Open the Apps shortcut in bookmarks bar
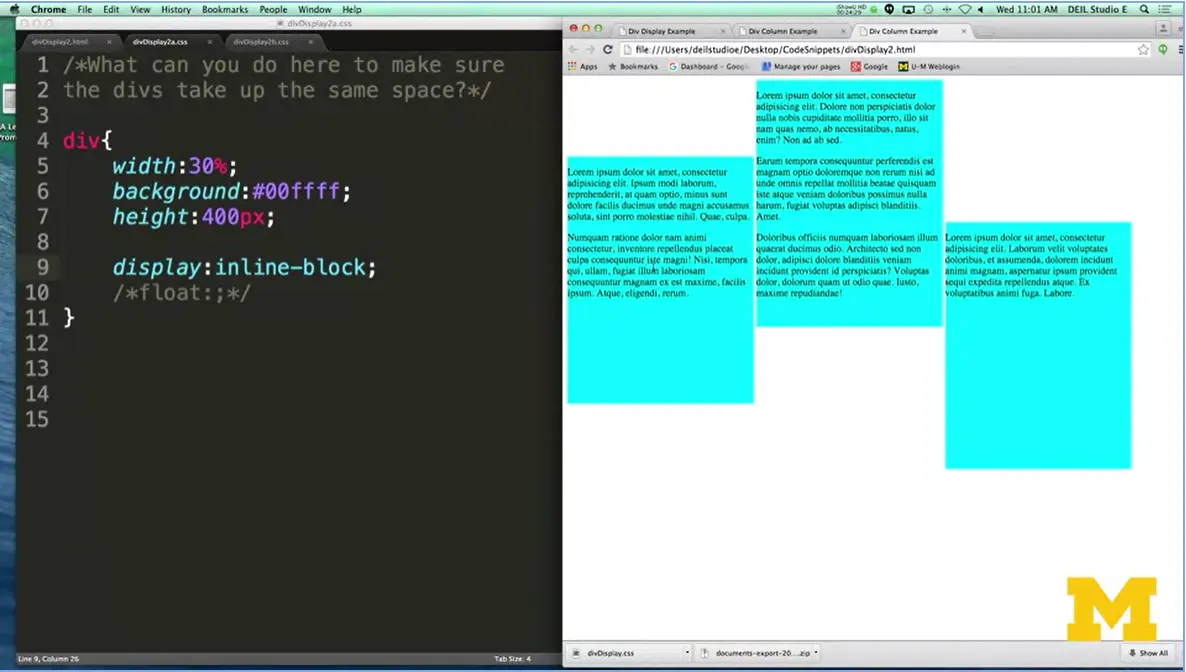 tap(584, 67)
